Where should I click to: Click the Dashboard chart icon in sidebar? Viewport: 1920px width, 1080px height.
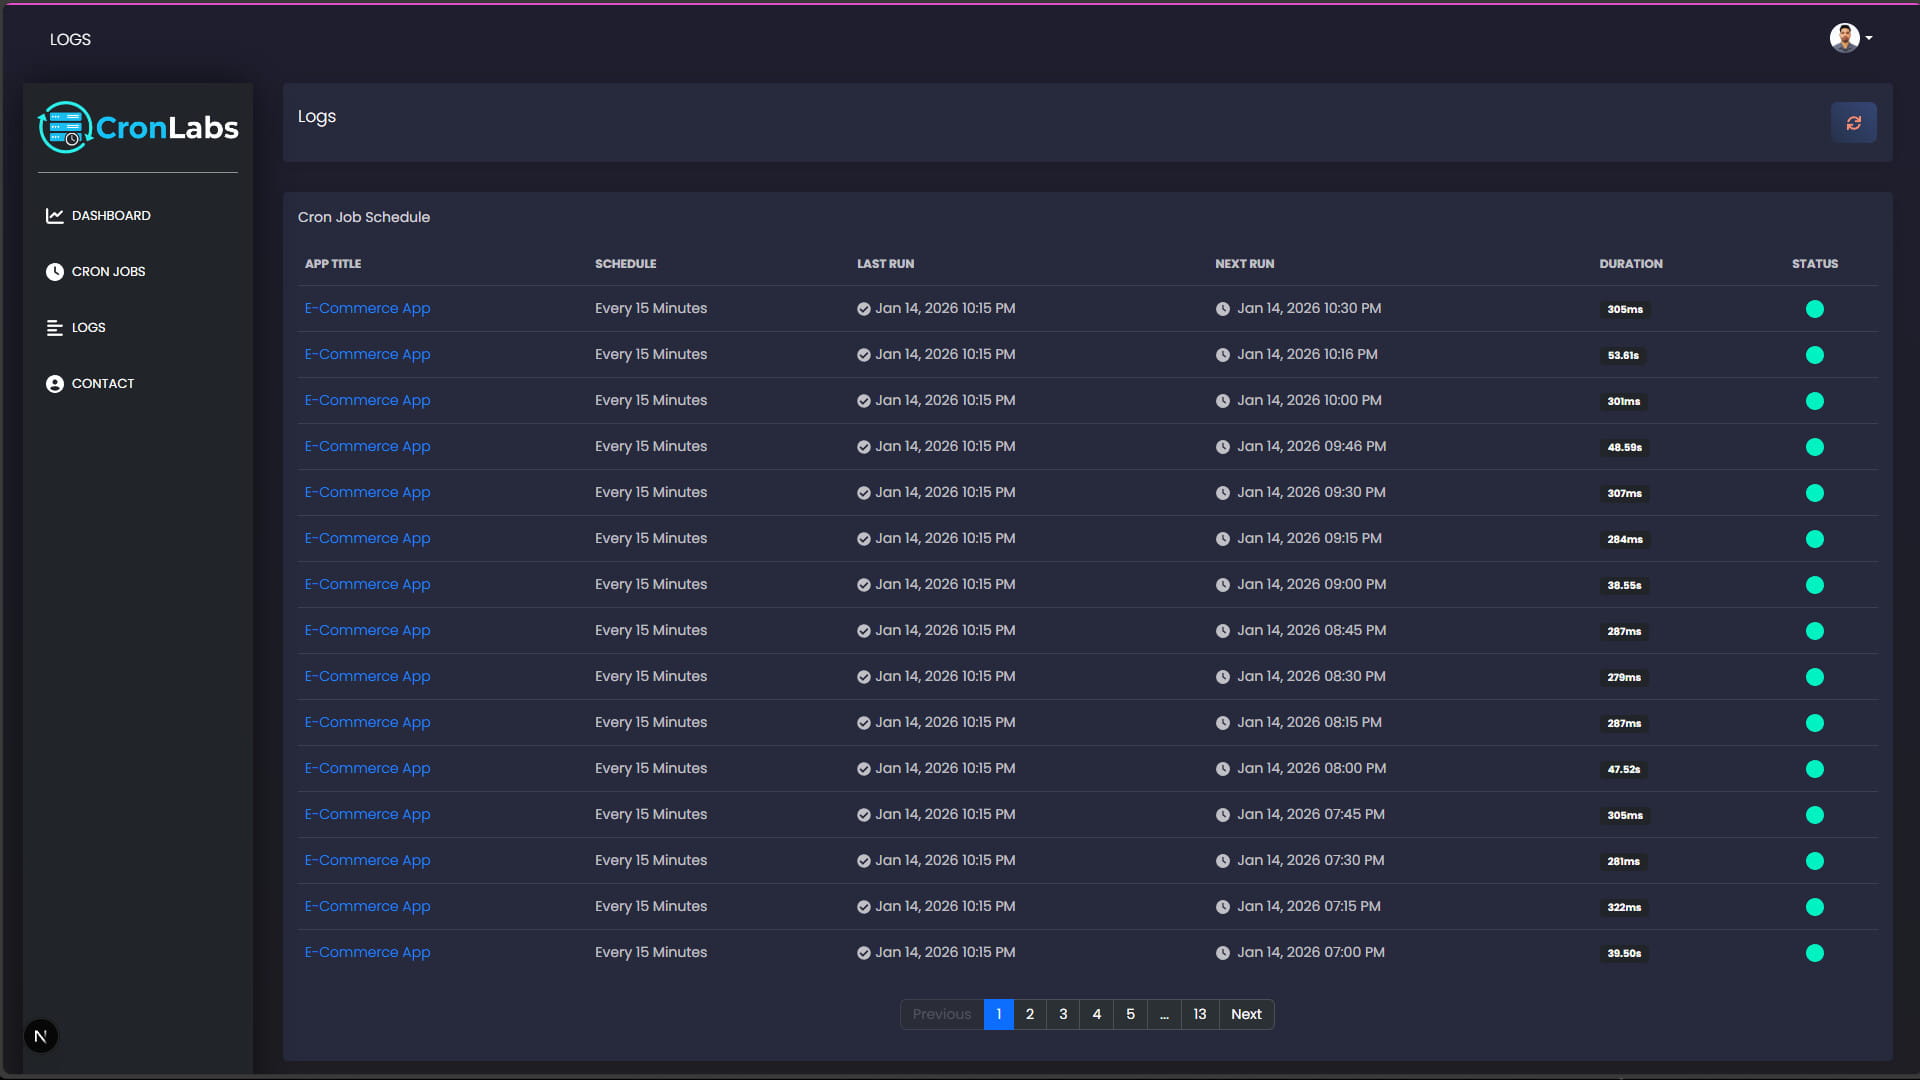point(55,216)
